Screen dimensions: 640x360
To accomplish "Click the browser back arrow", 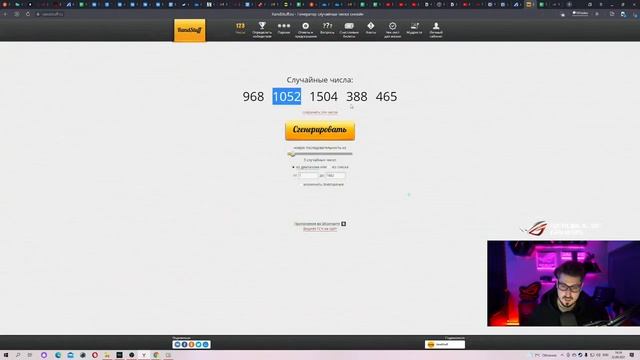I will [x=5, y=14].
